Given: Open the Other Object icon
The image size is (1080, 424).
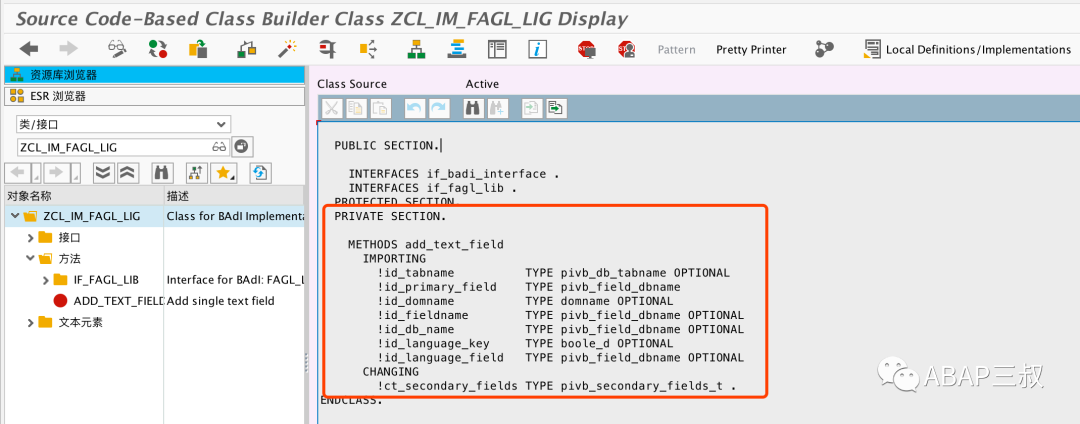Looking at the screenshot, I should coord(198,49).
